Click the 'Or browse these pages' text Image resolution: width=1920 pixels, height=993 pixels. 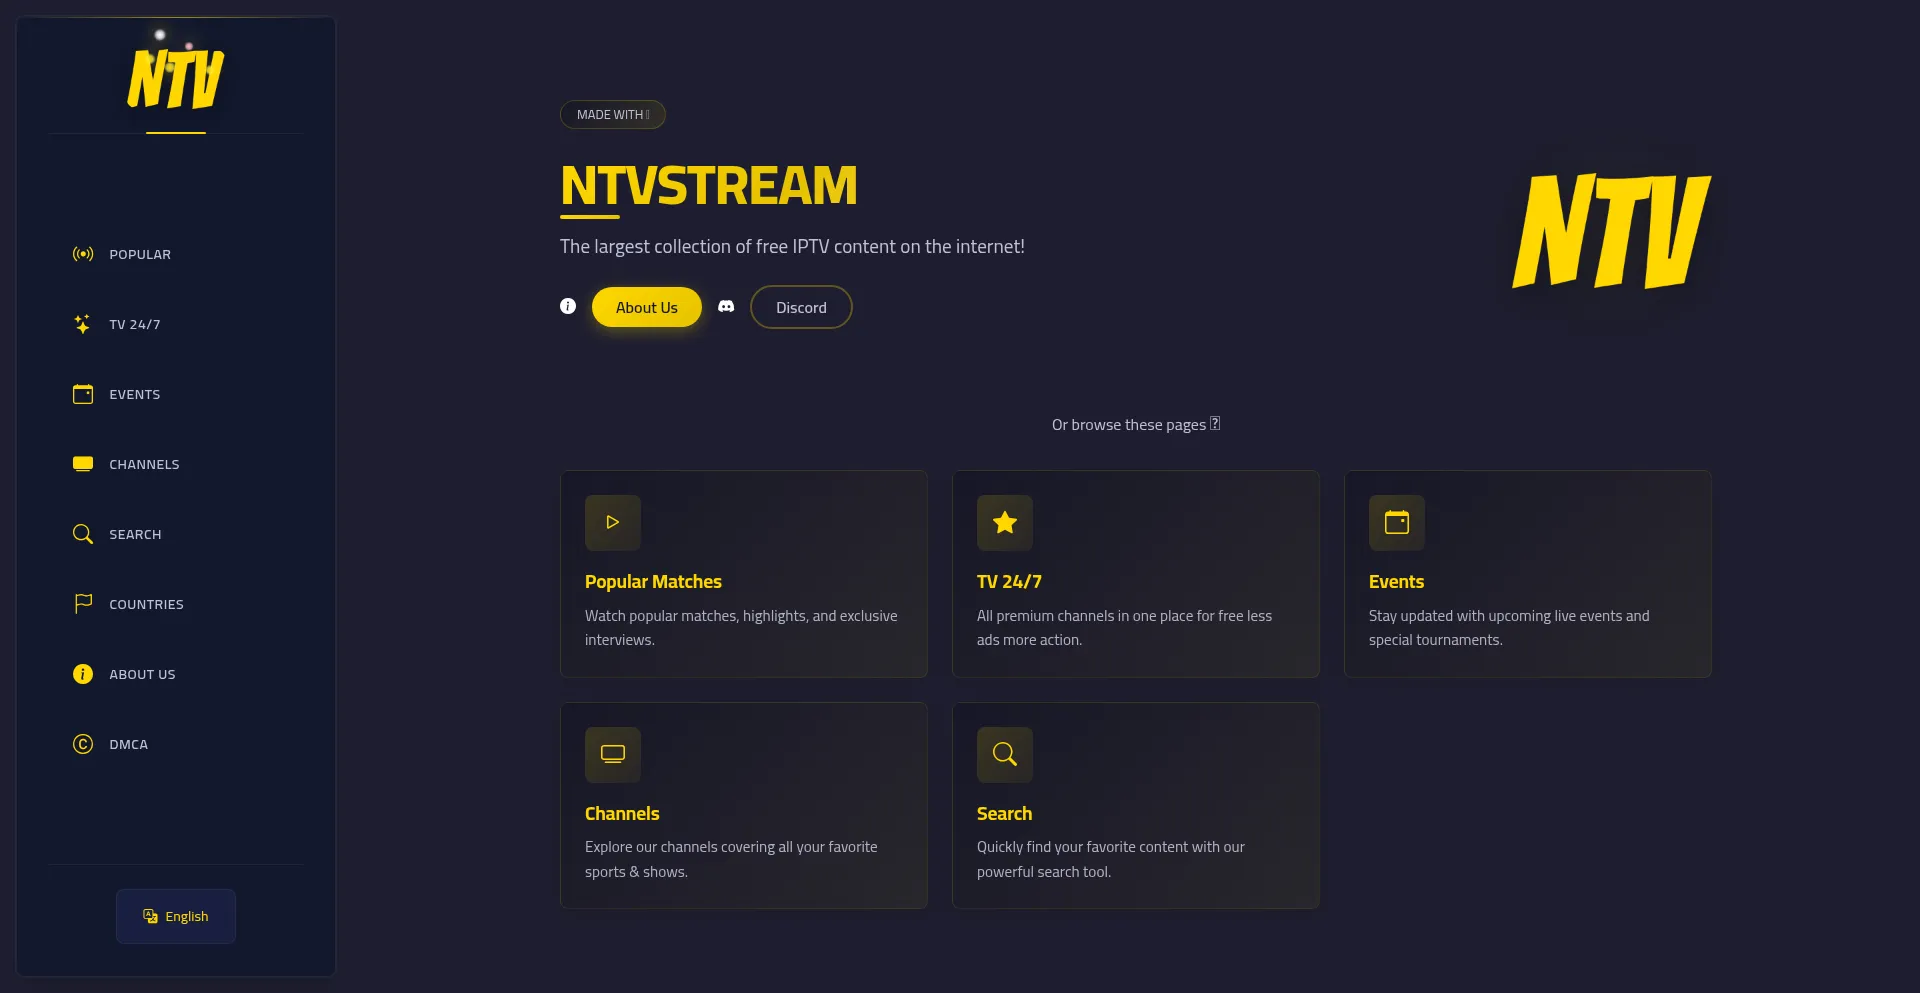pos(1136,424)
